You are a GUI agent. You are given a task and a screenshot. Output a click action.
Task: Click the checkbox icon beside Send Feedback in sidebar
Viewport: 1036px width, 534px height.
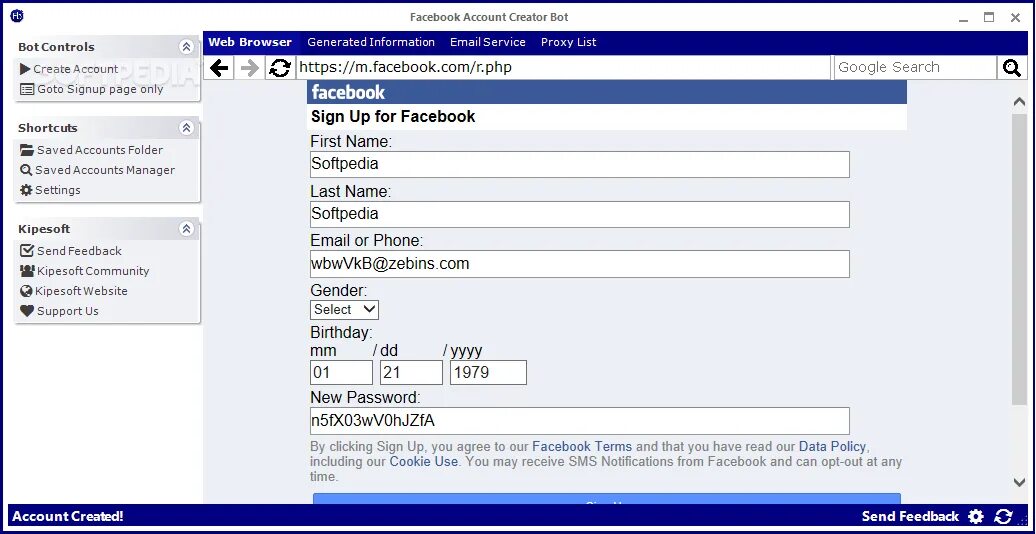26,250
